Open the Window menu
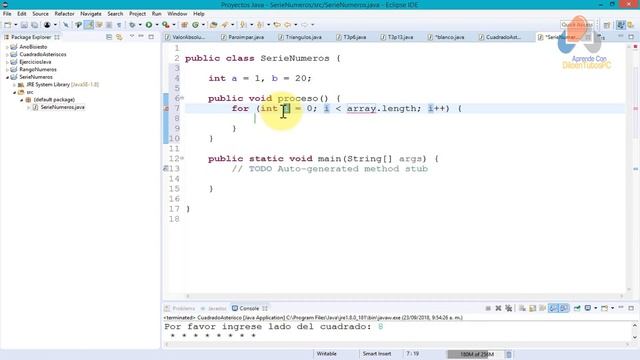Viewport: 640px width, 360px height. pyautogui.click(x=177, y=13)
